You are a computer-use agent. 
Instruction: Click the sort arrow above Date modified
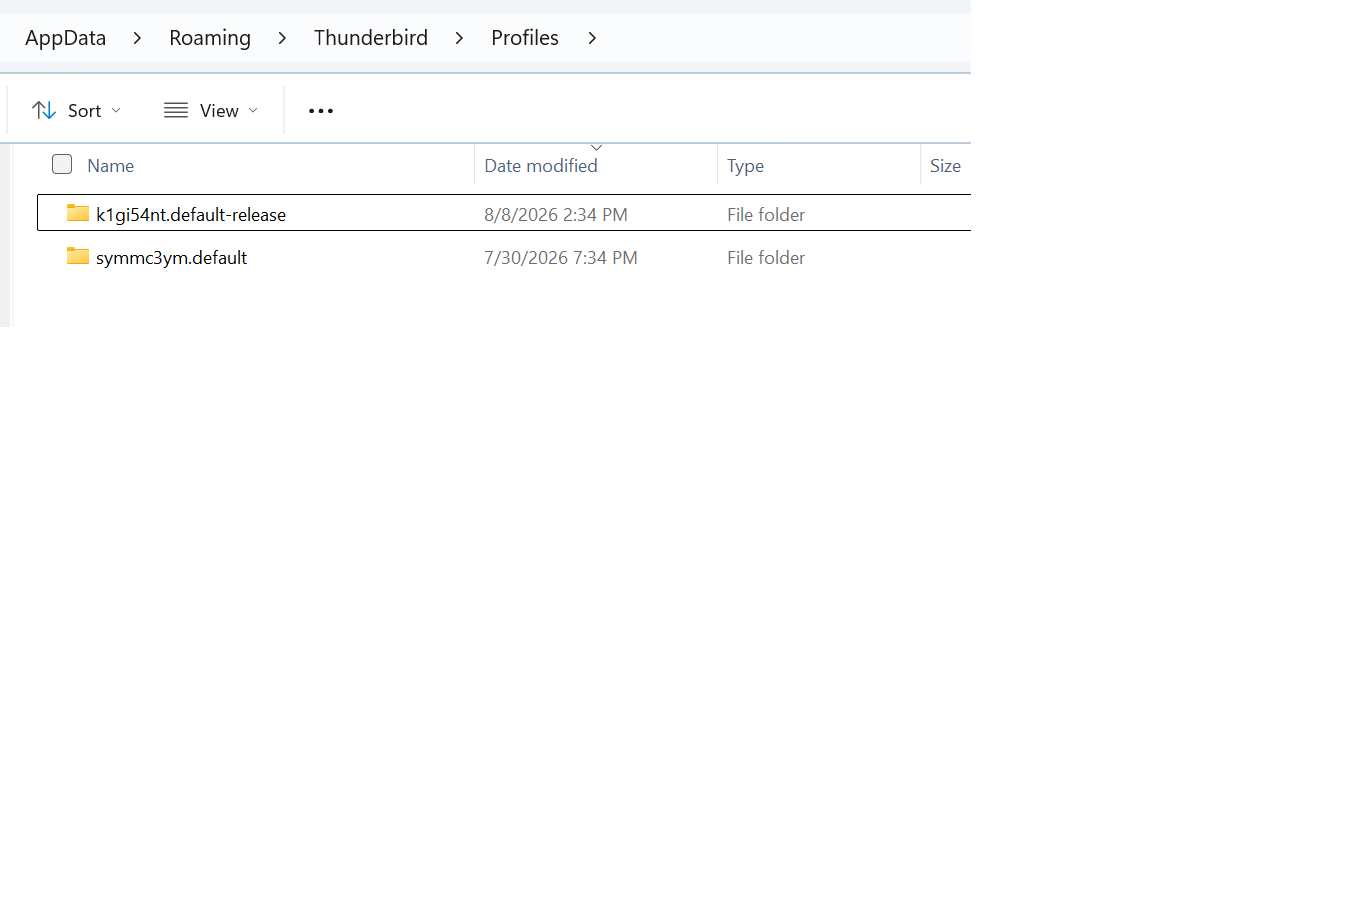(597, 148)
